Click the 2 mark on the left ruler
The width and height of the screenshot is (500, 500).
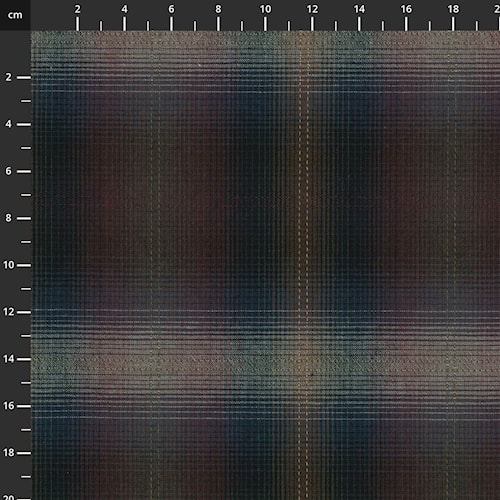(x=8, y=77)
